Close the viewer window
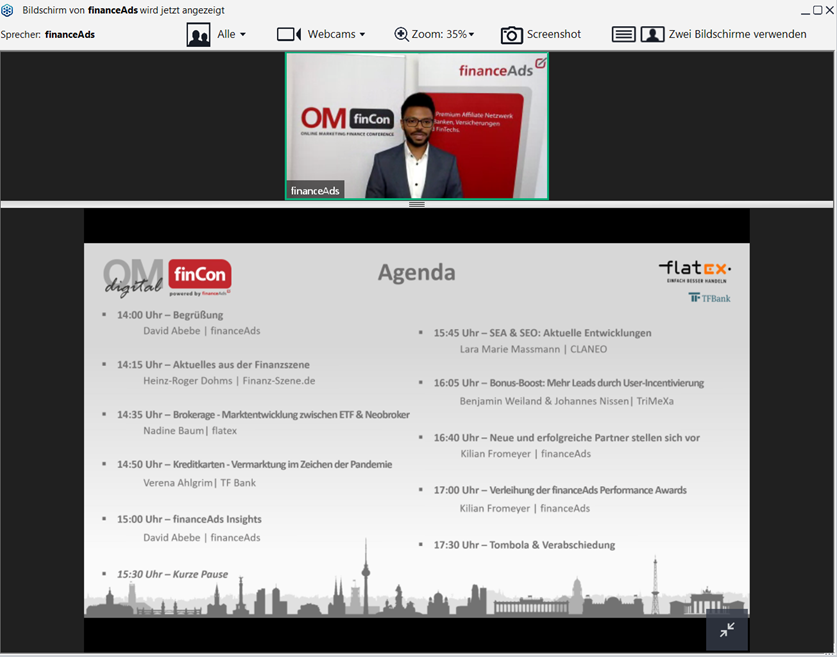 click(x=830, y=10)
